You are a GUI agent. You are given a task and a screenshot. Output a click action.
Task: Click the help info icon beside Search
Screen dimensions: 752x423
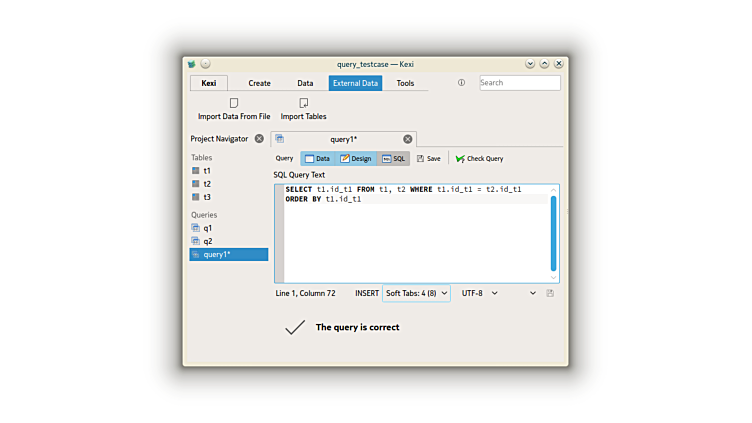461,83
